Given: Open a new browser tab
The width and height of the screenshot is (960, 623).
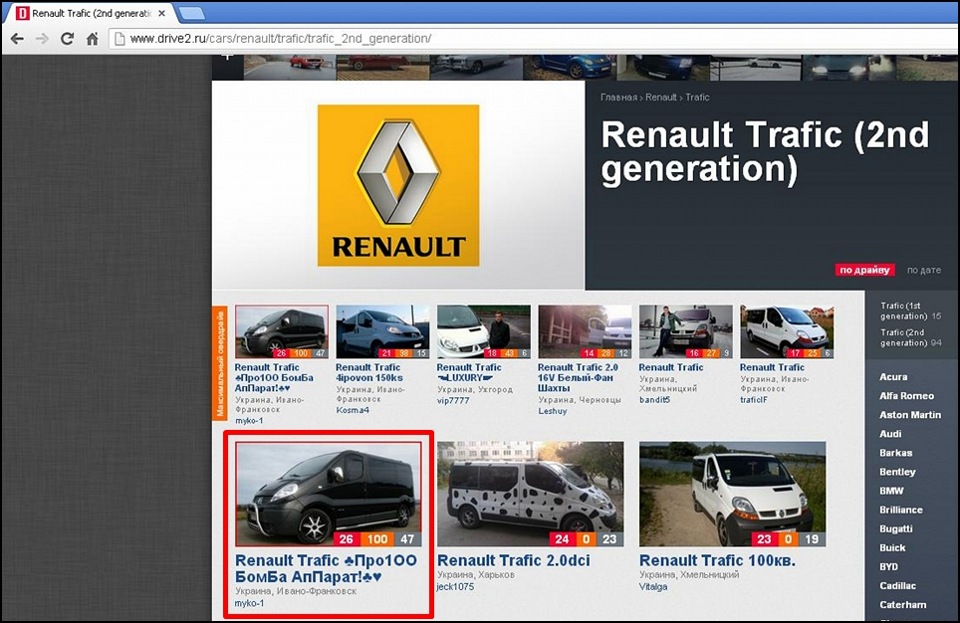Looking at the screenshot, I should (x=192, y=13).
